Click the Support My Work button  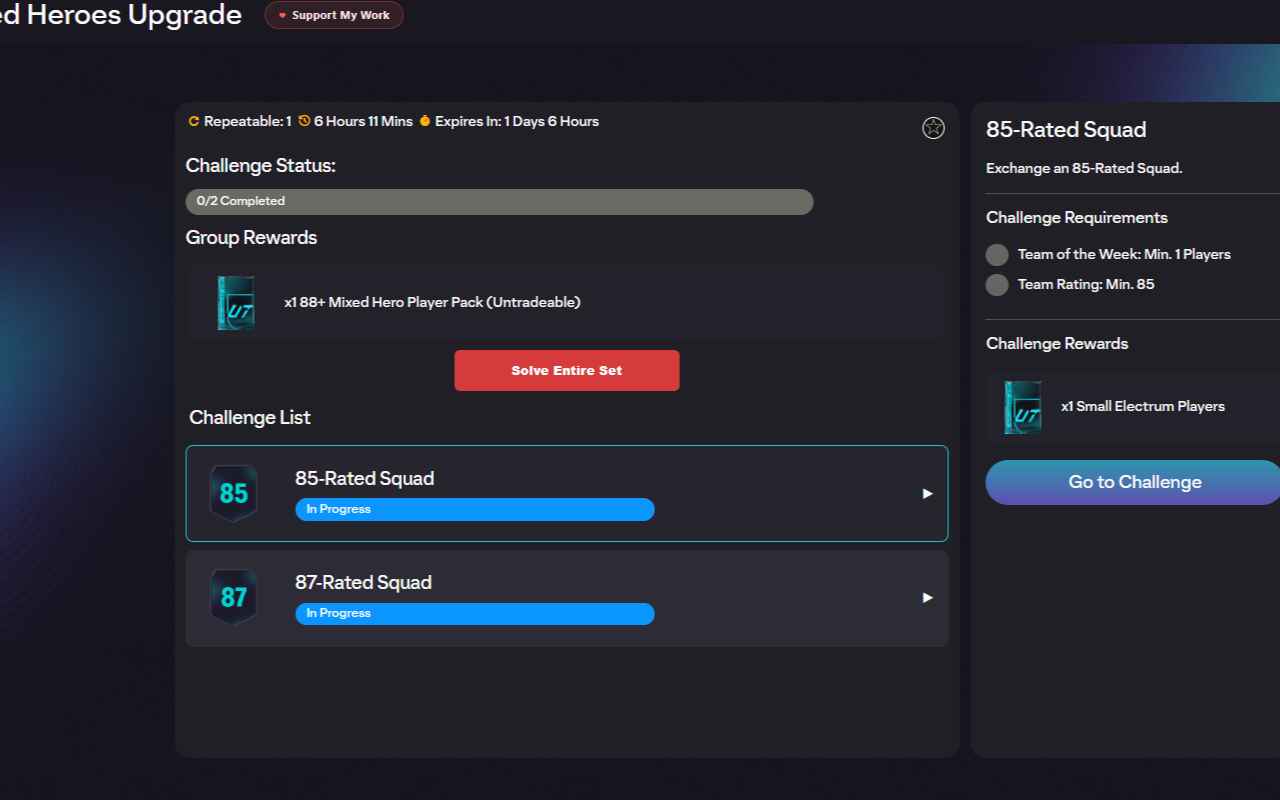pyautogui.click(x=334, y=15)
